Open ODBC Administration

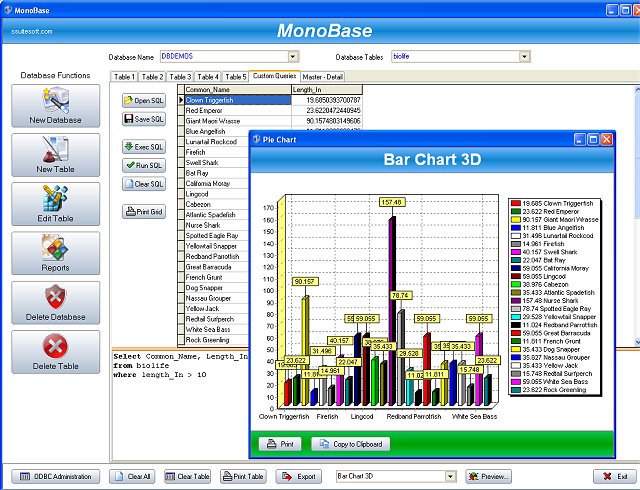point(56,476)
